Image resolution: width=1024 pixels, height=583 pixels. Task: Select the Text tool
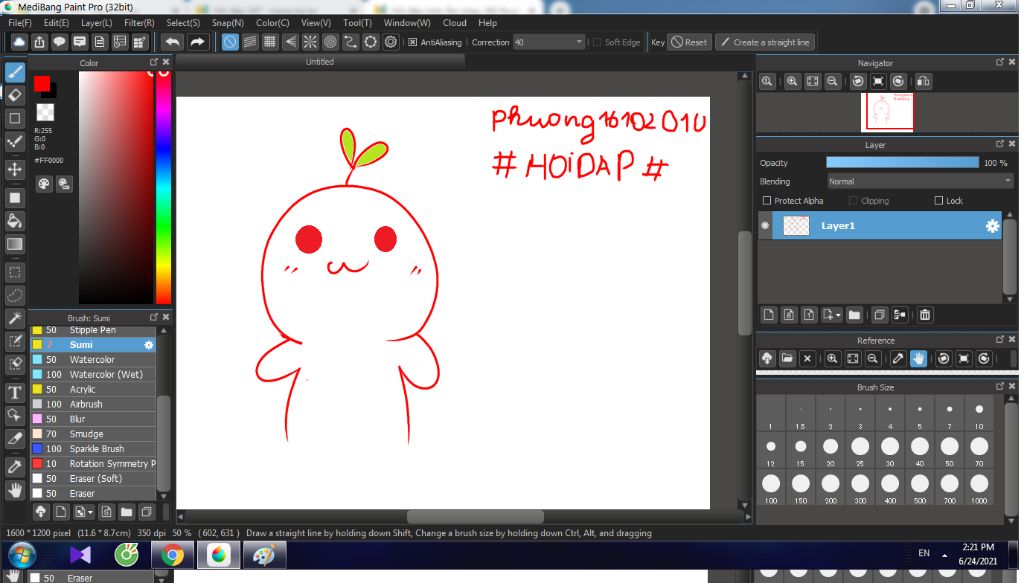click(x=14, y=392)
